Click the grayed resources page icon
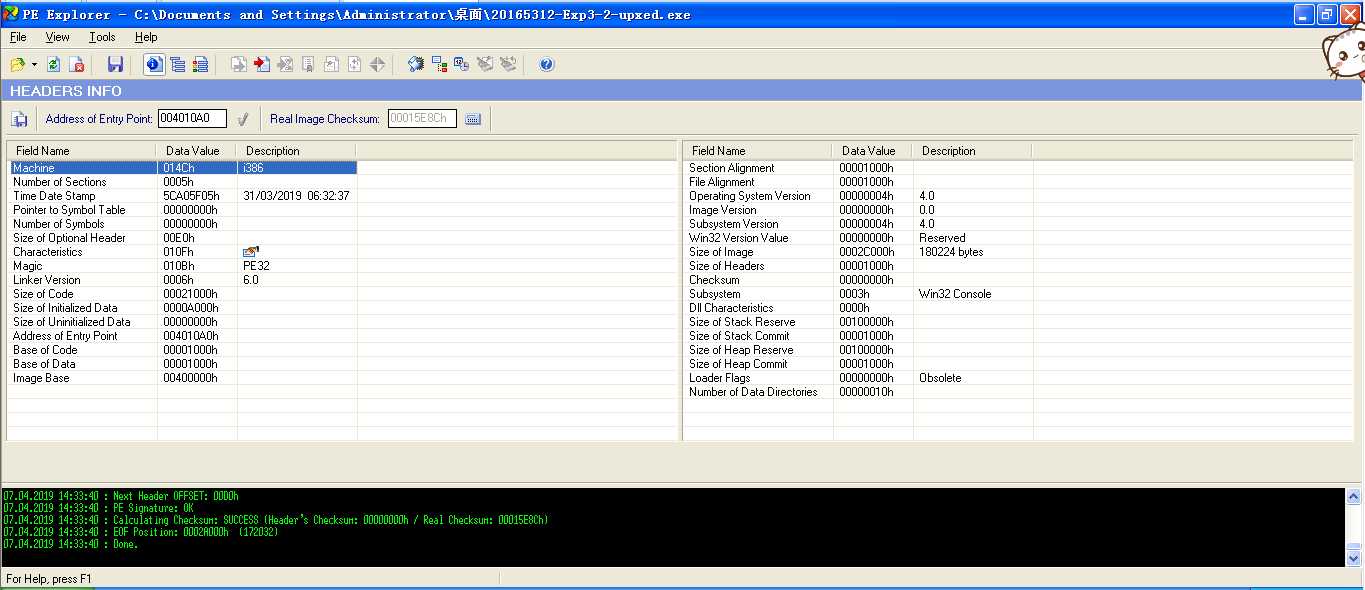The image size is (1365, 590). [x=331, y=65]
